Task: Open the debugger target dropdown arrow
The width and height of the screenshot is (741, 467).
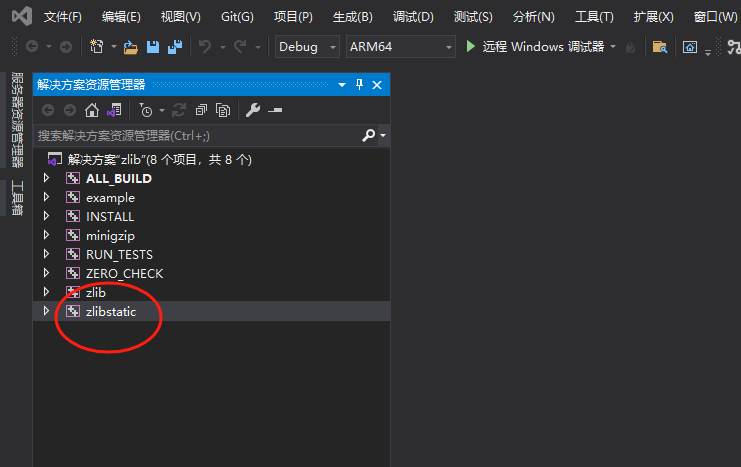Action: [613, 47]
